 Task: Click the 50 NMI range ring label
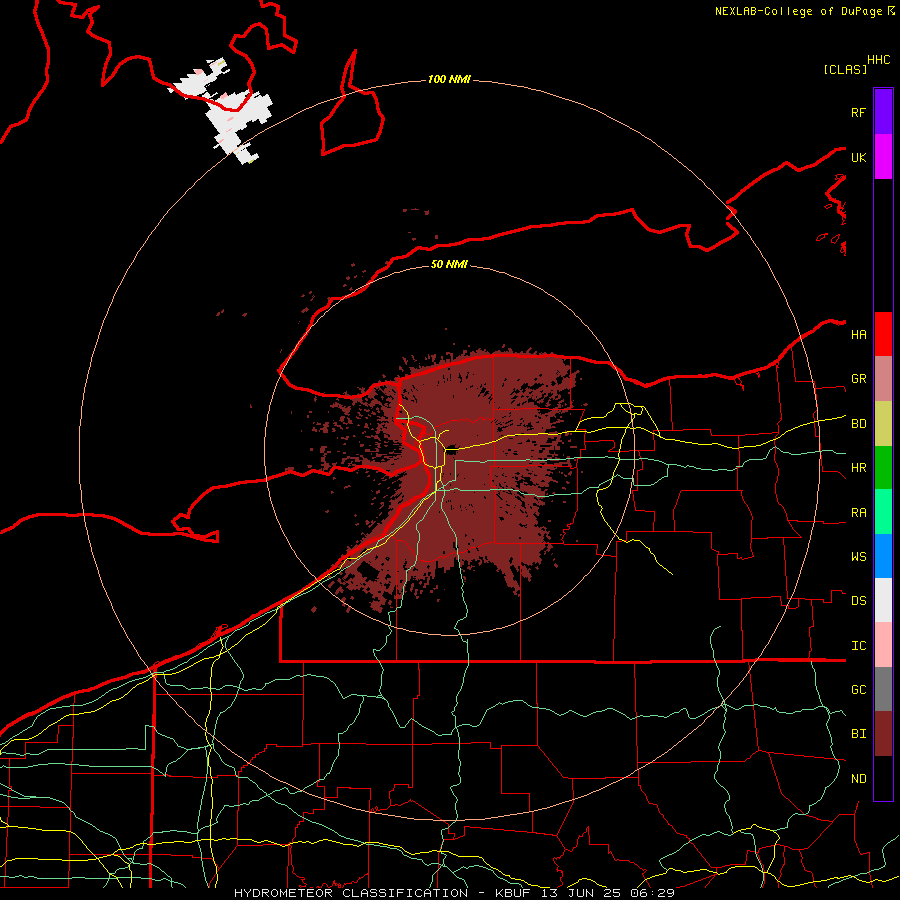pyautogui.click(x=449, y=264)
